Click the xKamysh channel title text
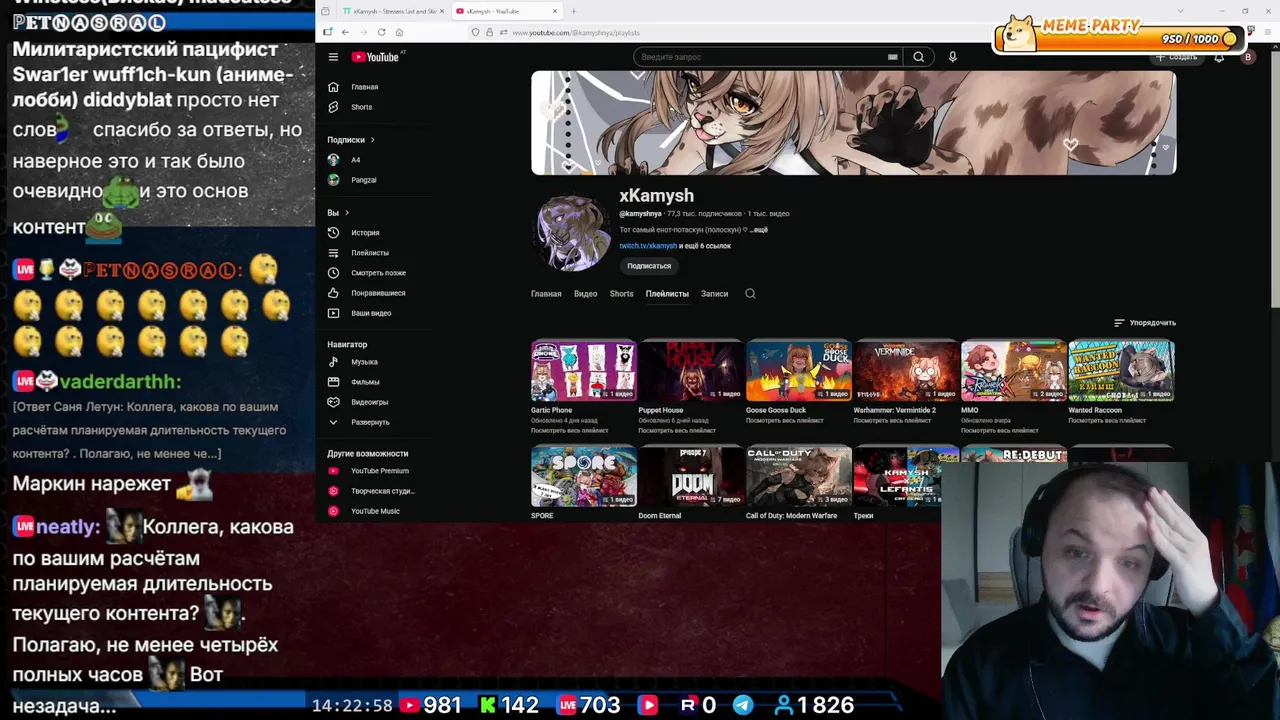This screenshot has width=1280, height=720. 656,196
